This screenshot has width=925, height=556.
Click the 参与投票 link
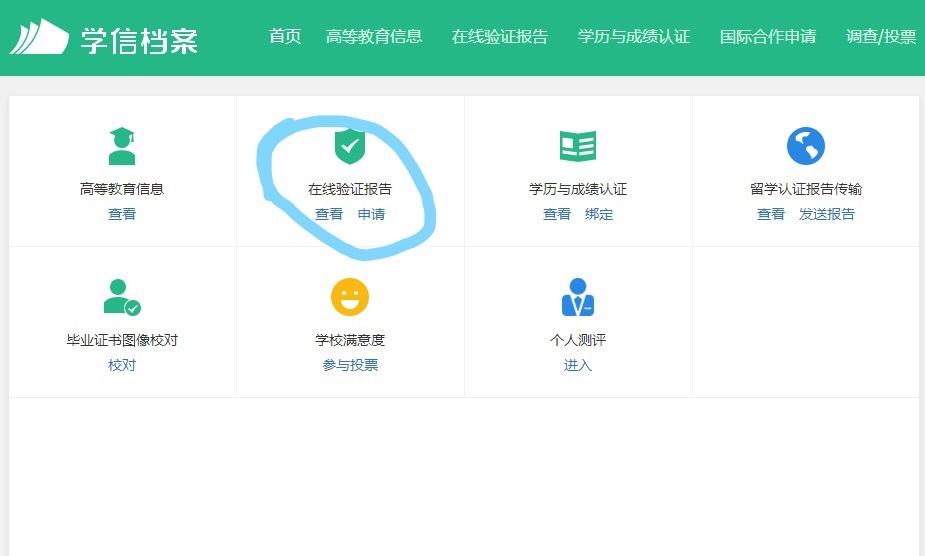coord(350,365)
